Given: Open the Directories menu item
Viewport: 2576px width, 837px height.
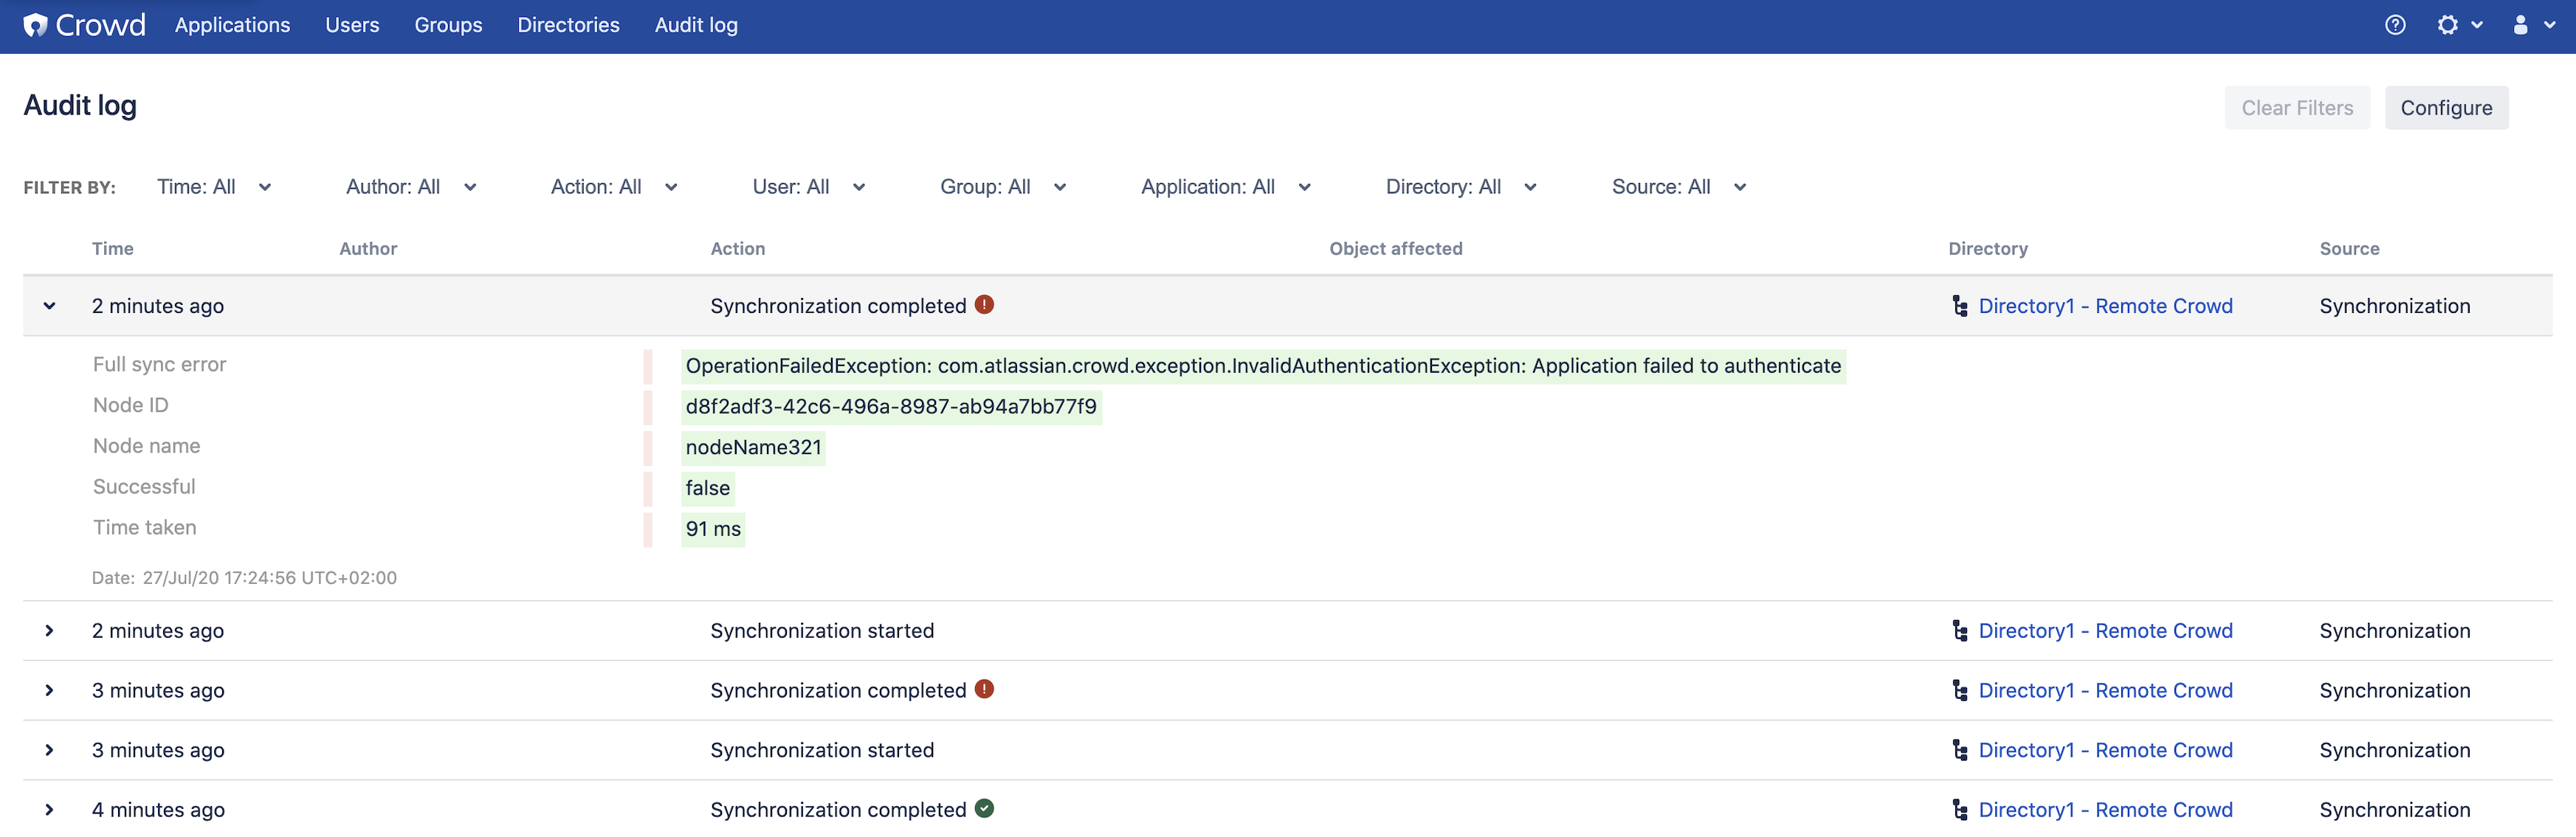Looking at the screenshot, I should pyautogui.click(x=568, y=25).
